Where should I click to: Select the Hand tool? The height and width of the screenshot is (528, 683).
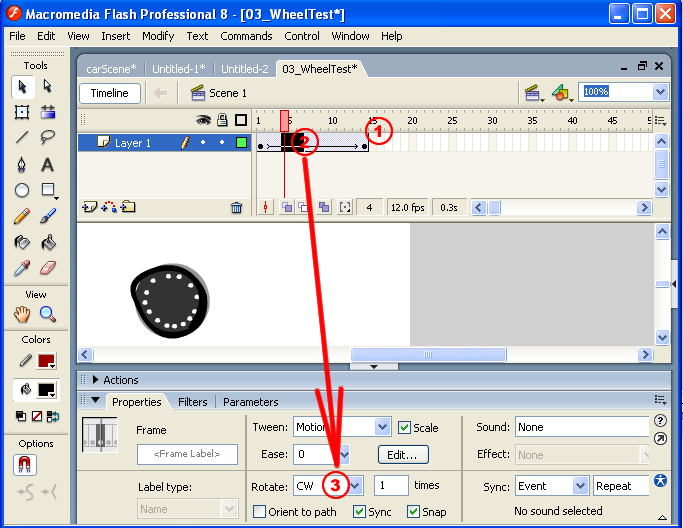[x=22, y=314]
